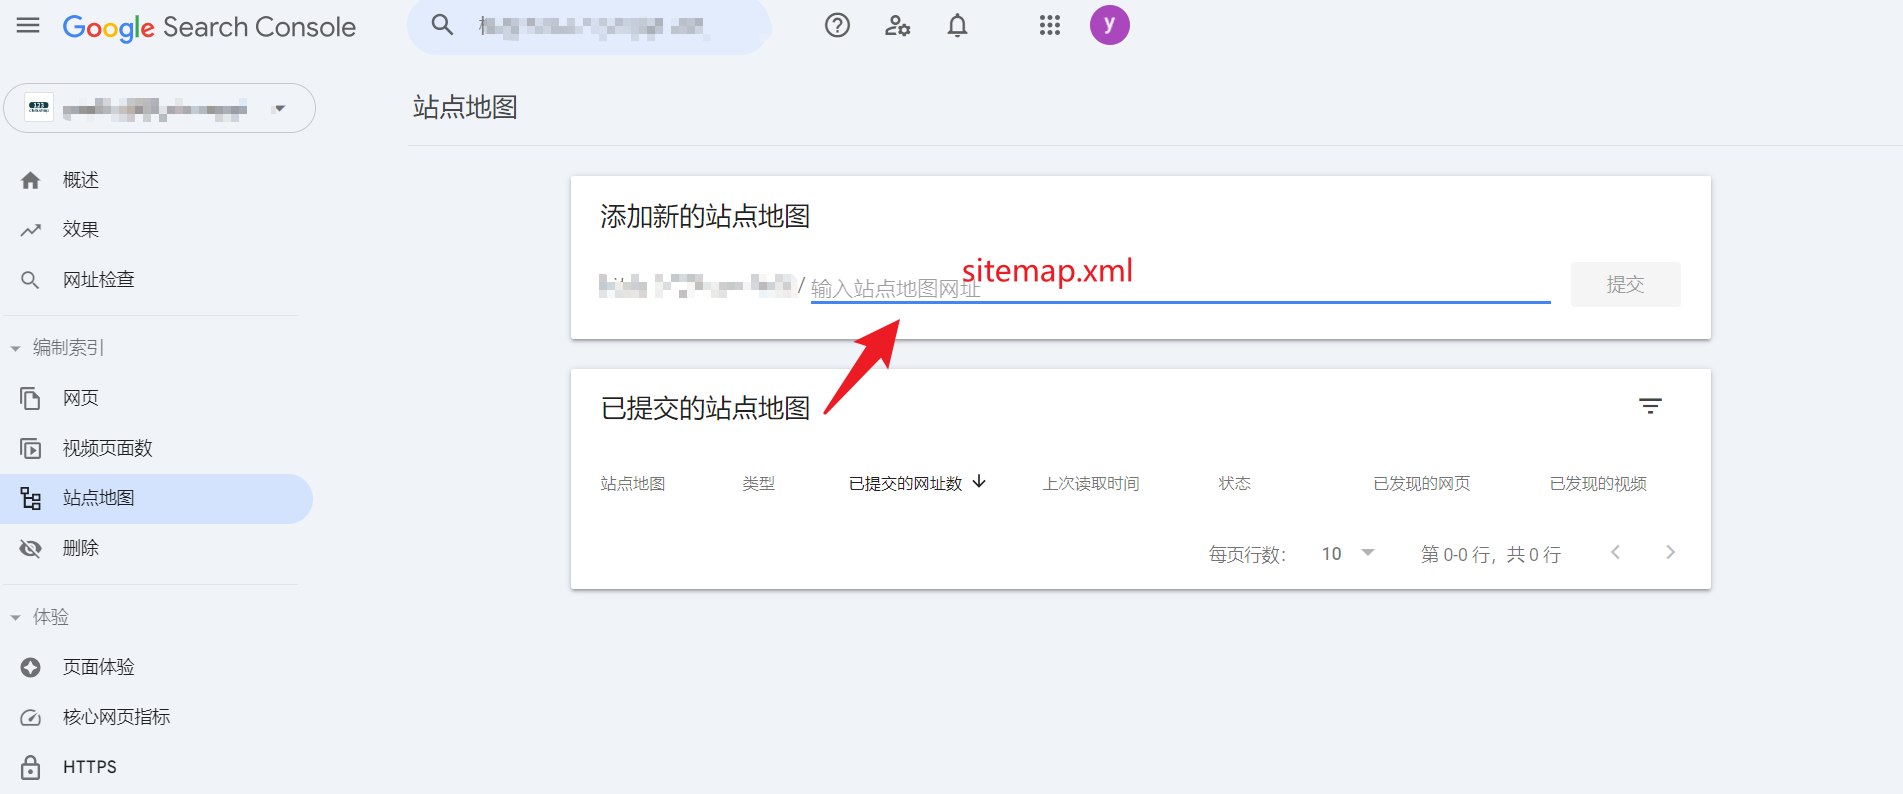Click the 已提交的站点地图 heading

tap(705, 408)
